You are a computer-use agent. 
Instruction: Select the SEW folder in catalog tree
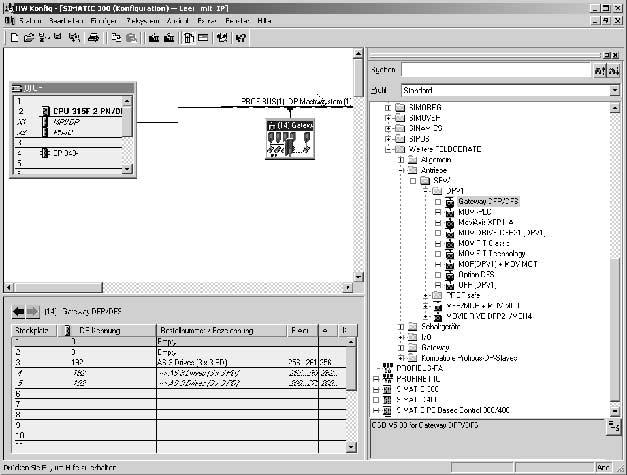tap(442, 181)
